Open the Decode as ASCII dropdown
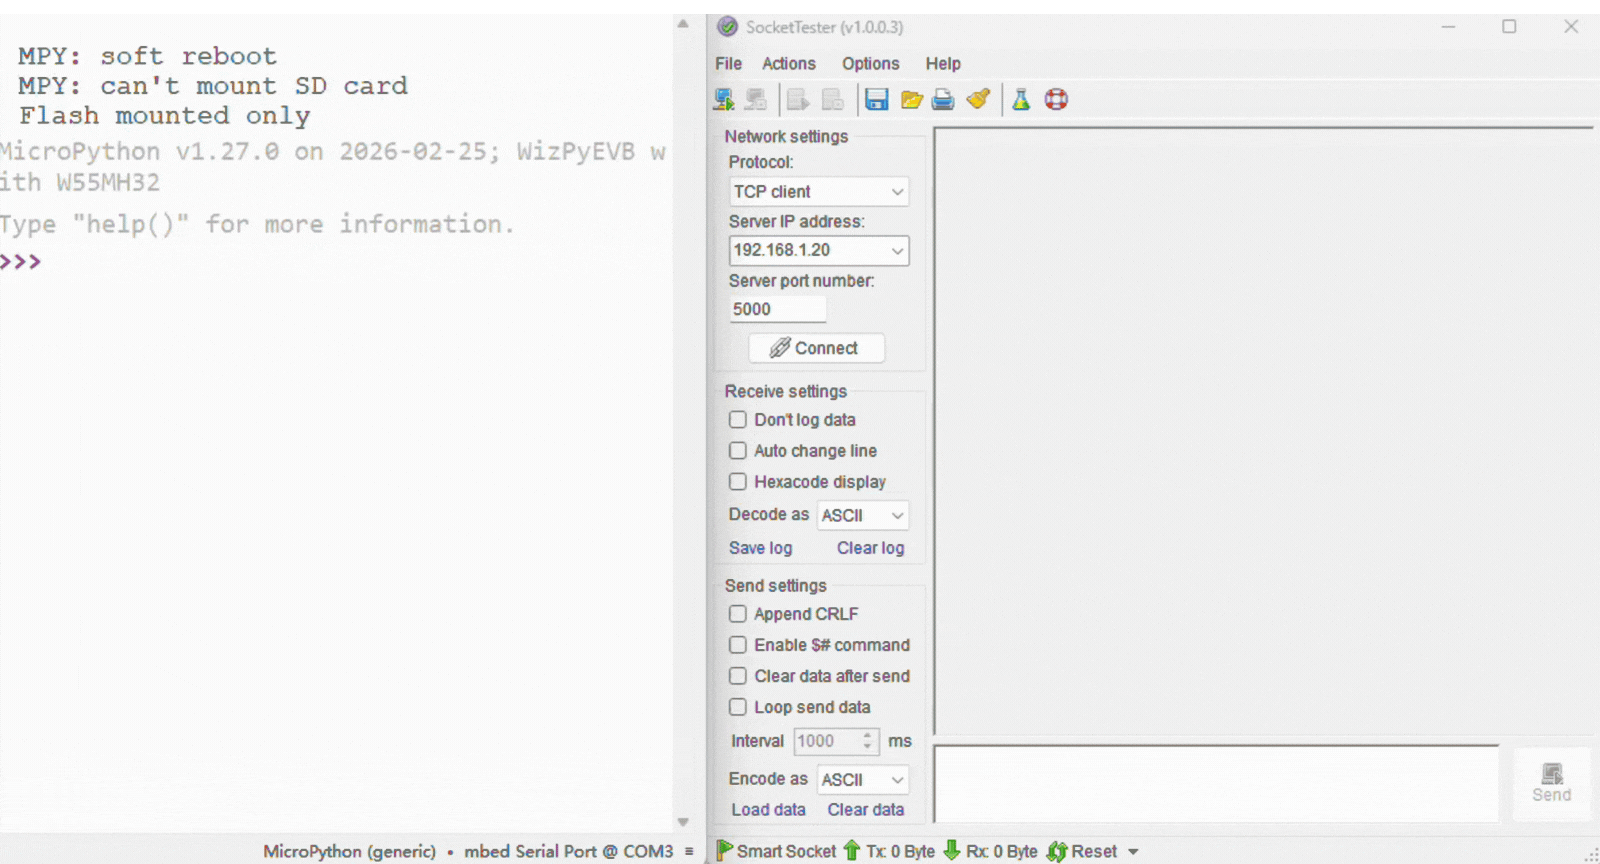 tap(863, 515)
